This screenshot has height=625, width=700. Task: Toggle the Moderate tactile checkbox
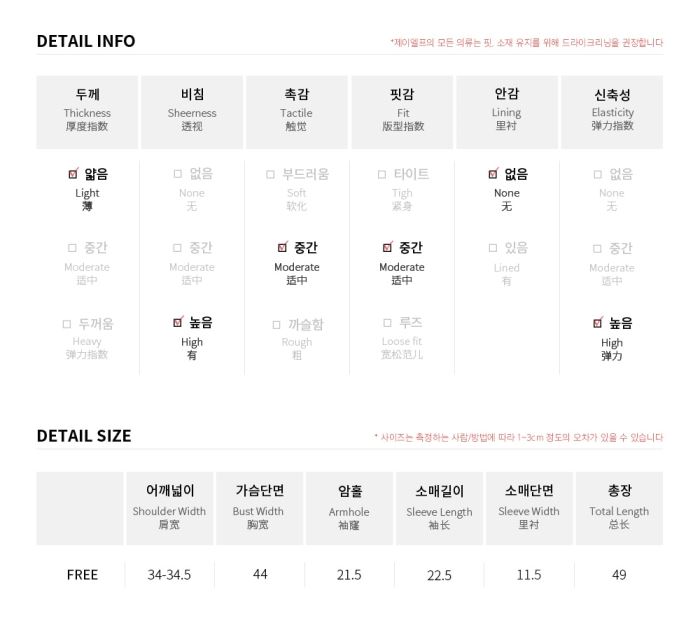click(x=282, y=247)
